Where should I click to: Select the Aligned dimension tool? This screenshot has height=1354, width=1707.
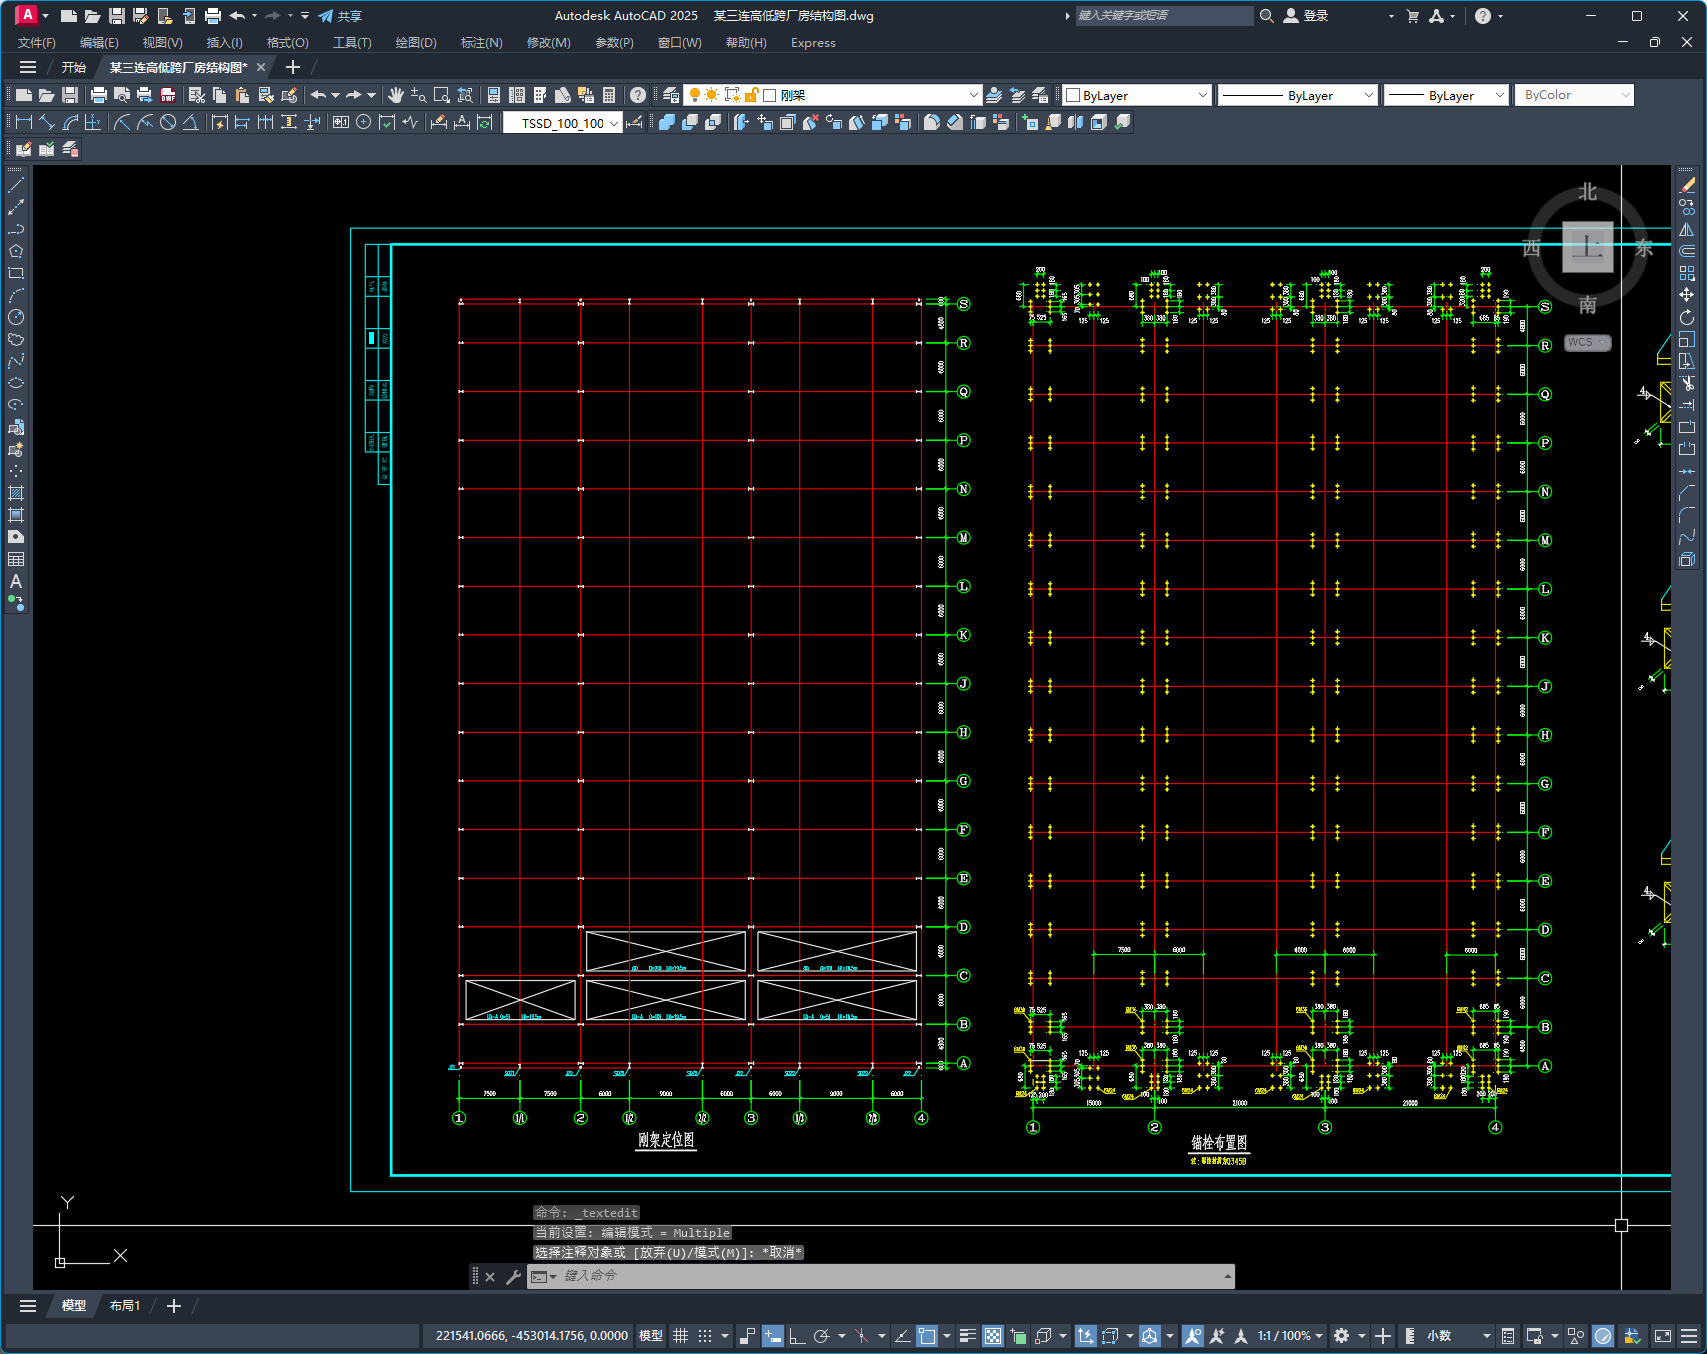47,122
